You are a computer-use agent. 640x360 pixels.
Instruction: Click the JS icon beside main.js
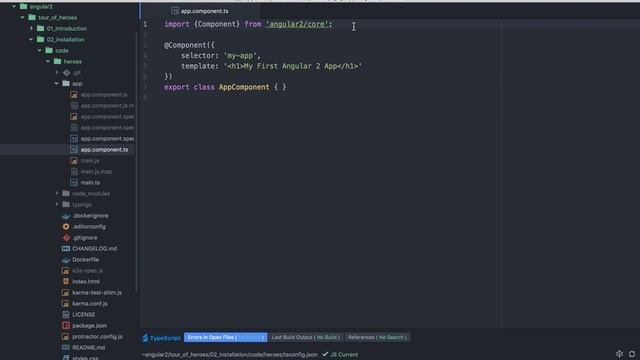(x=74, y=161)
